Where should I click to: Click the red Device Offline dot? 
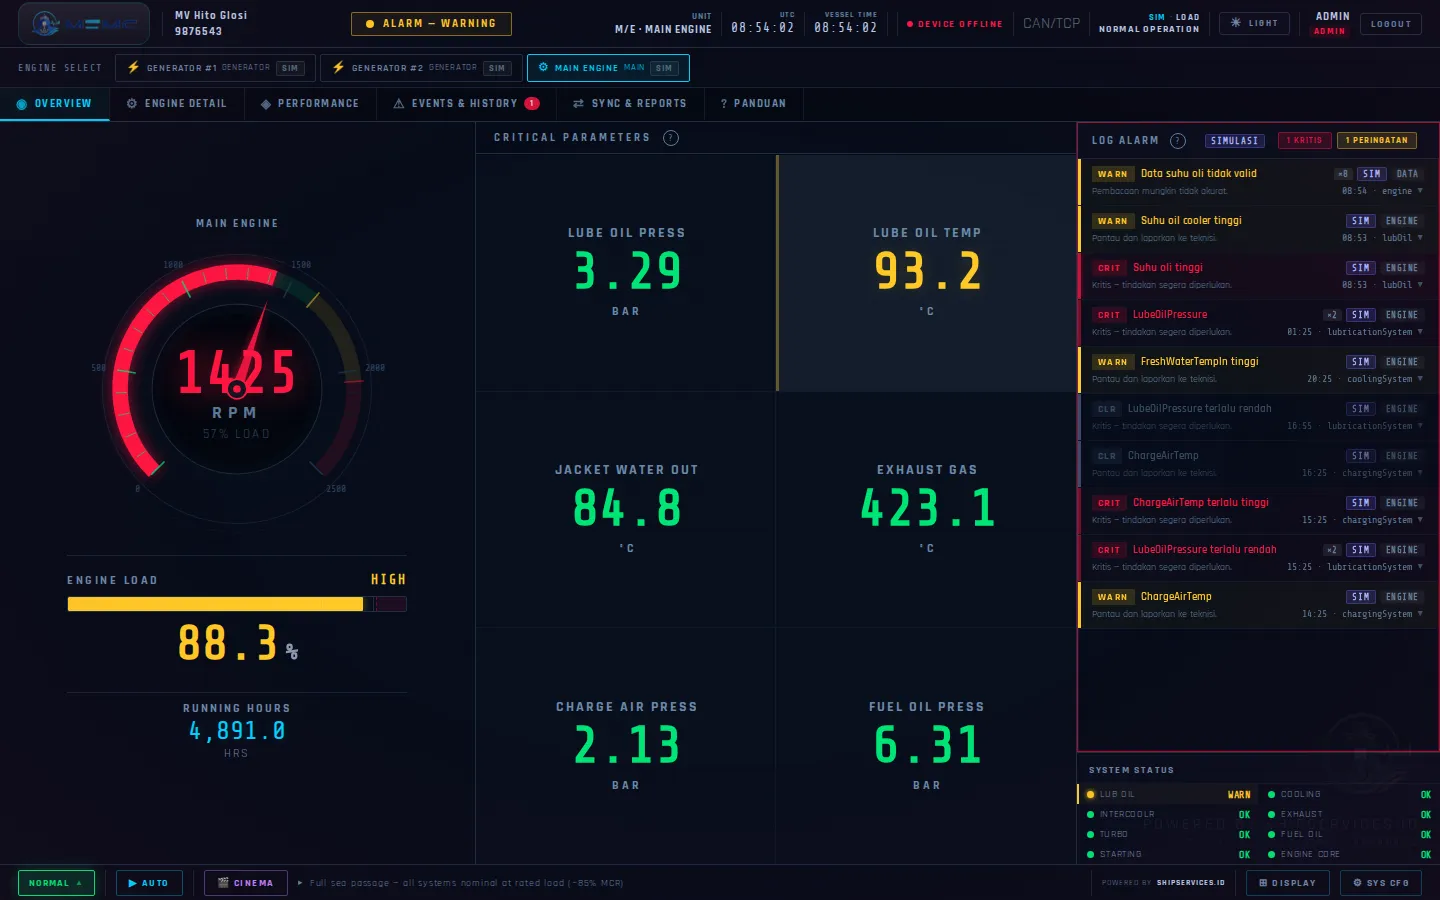click(x=910, y=24)
